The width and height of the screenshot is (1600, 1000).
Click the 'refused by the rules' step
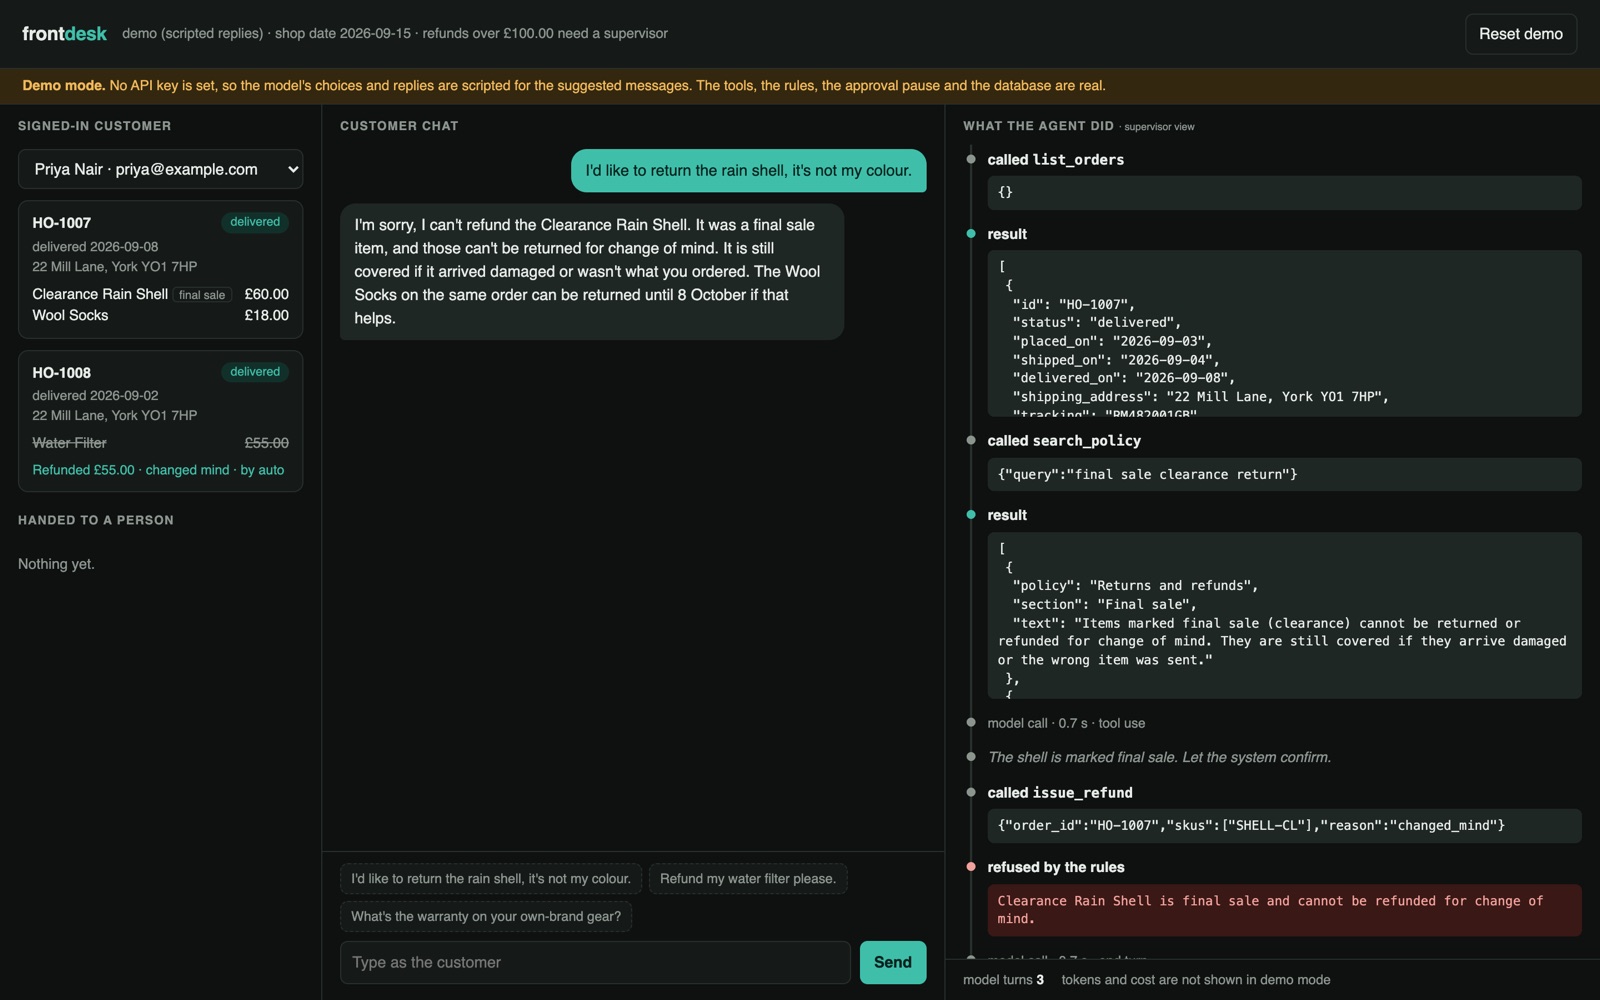click(1056, 868)
